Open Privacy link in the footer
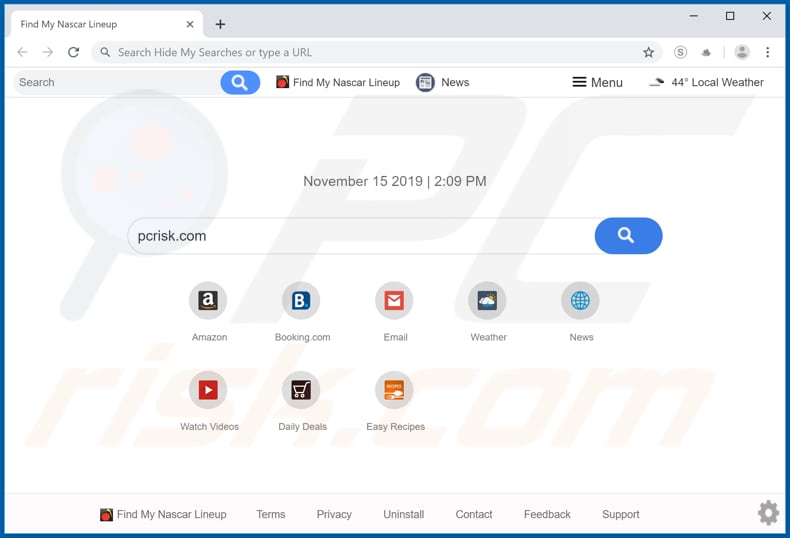 334,514
